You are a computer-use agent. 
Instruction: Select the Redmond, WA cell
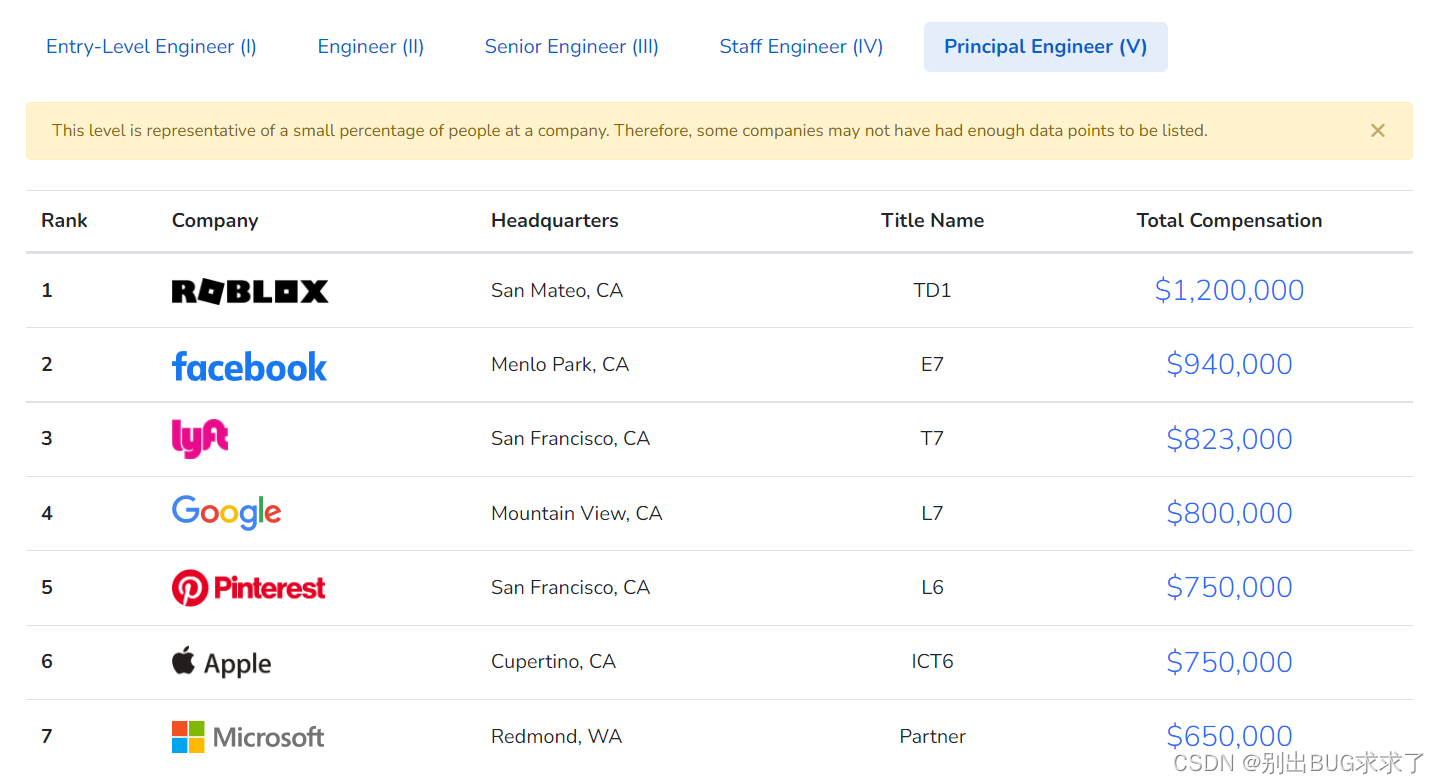pyautogui.click(x=556, y=737)
